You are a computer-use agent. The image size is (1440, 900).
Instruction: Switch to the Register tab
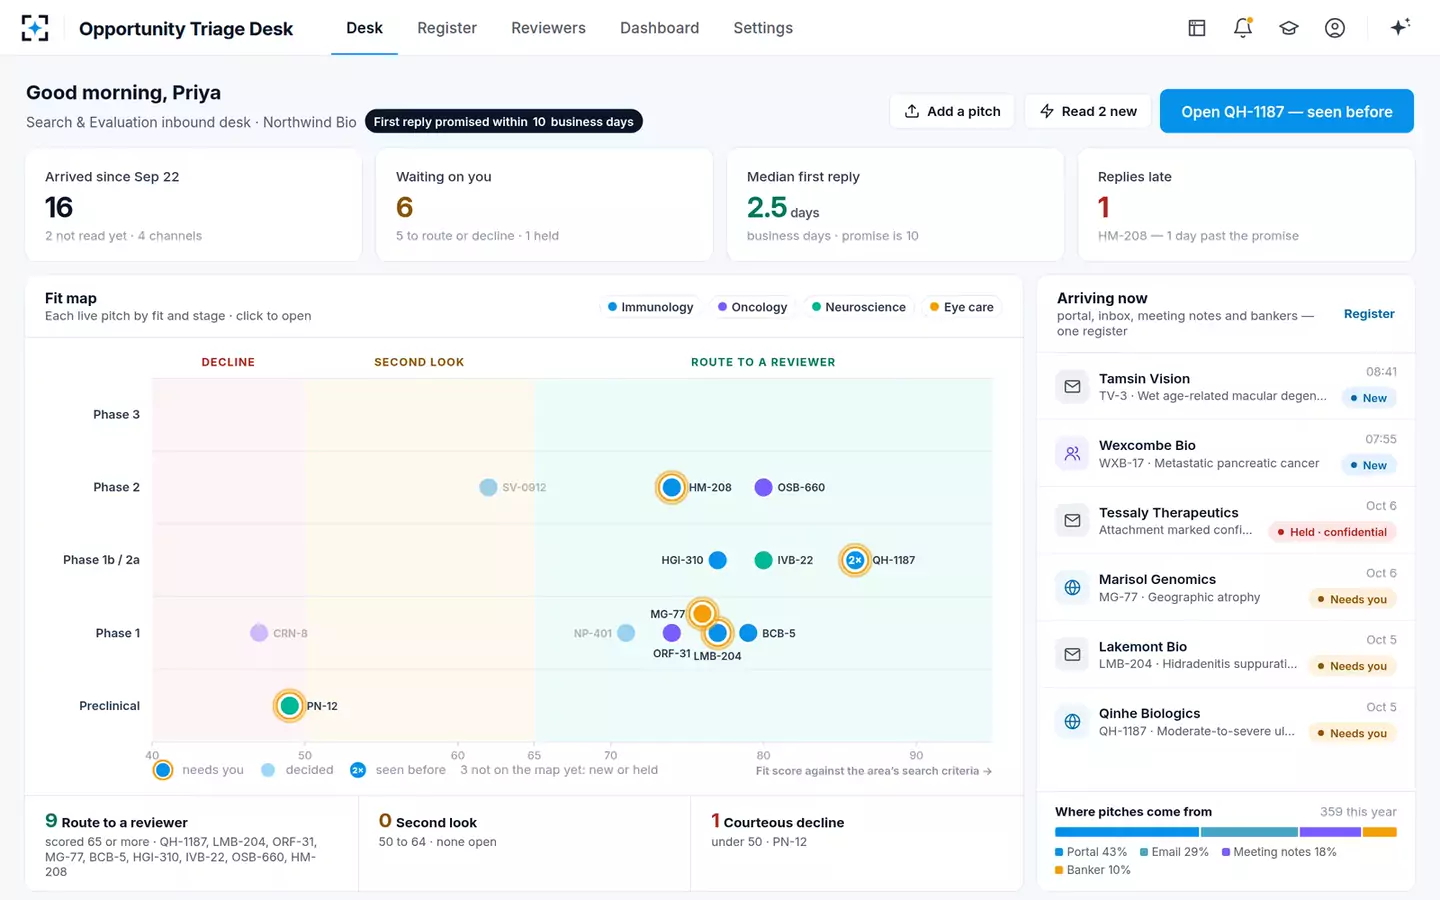pos(447,28)
